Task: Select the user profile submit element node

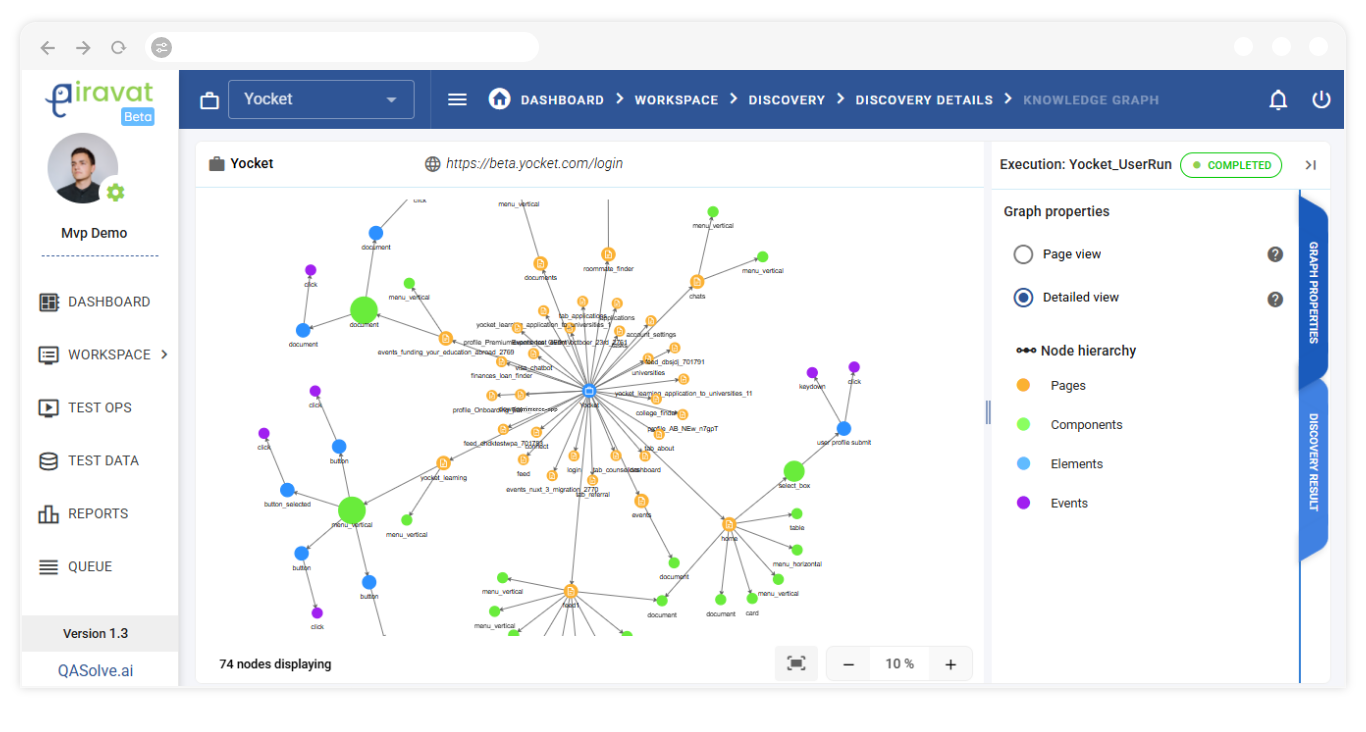Action: click(843, 428)
